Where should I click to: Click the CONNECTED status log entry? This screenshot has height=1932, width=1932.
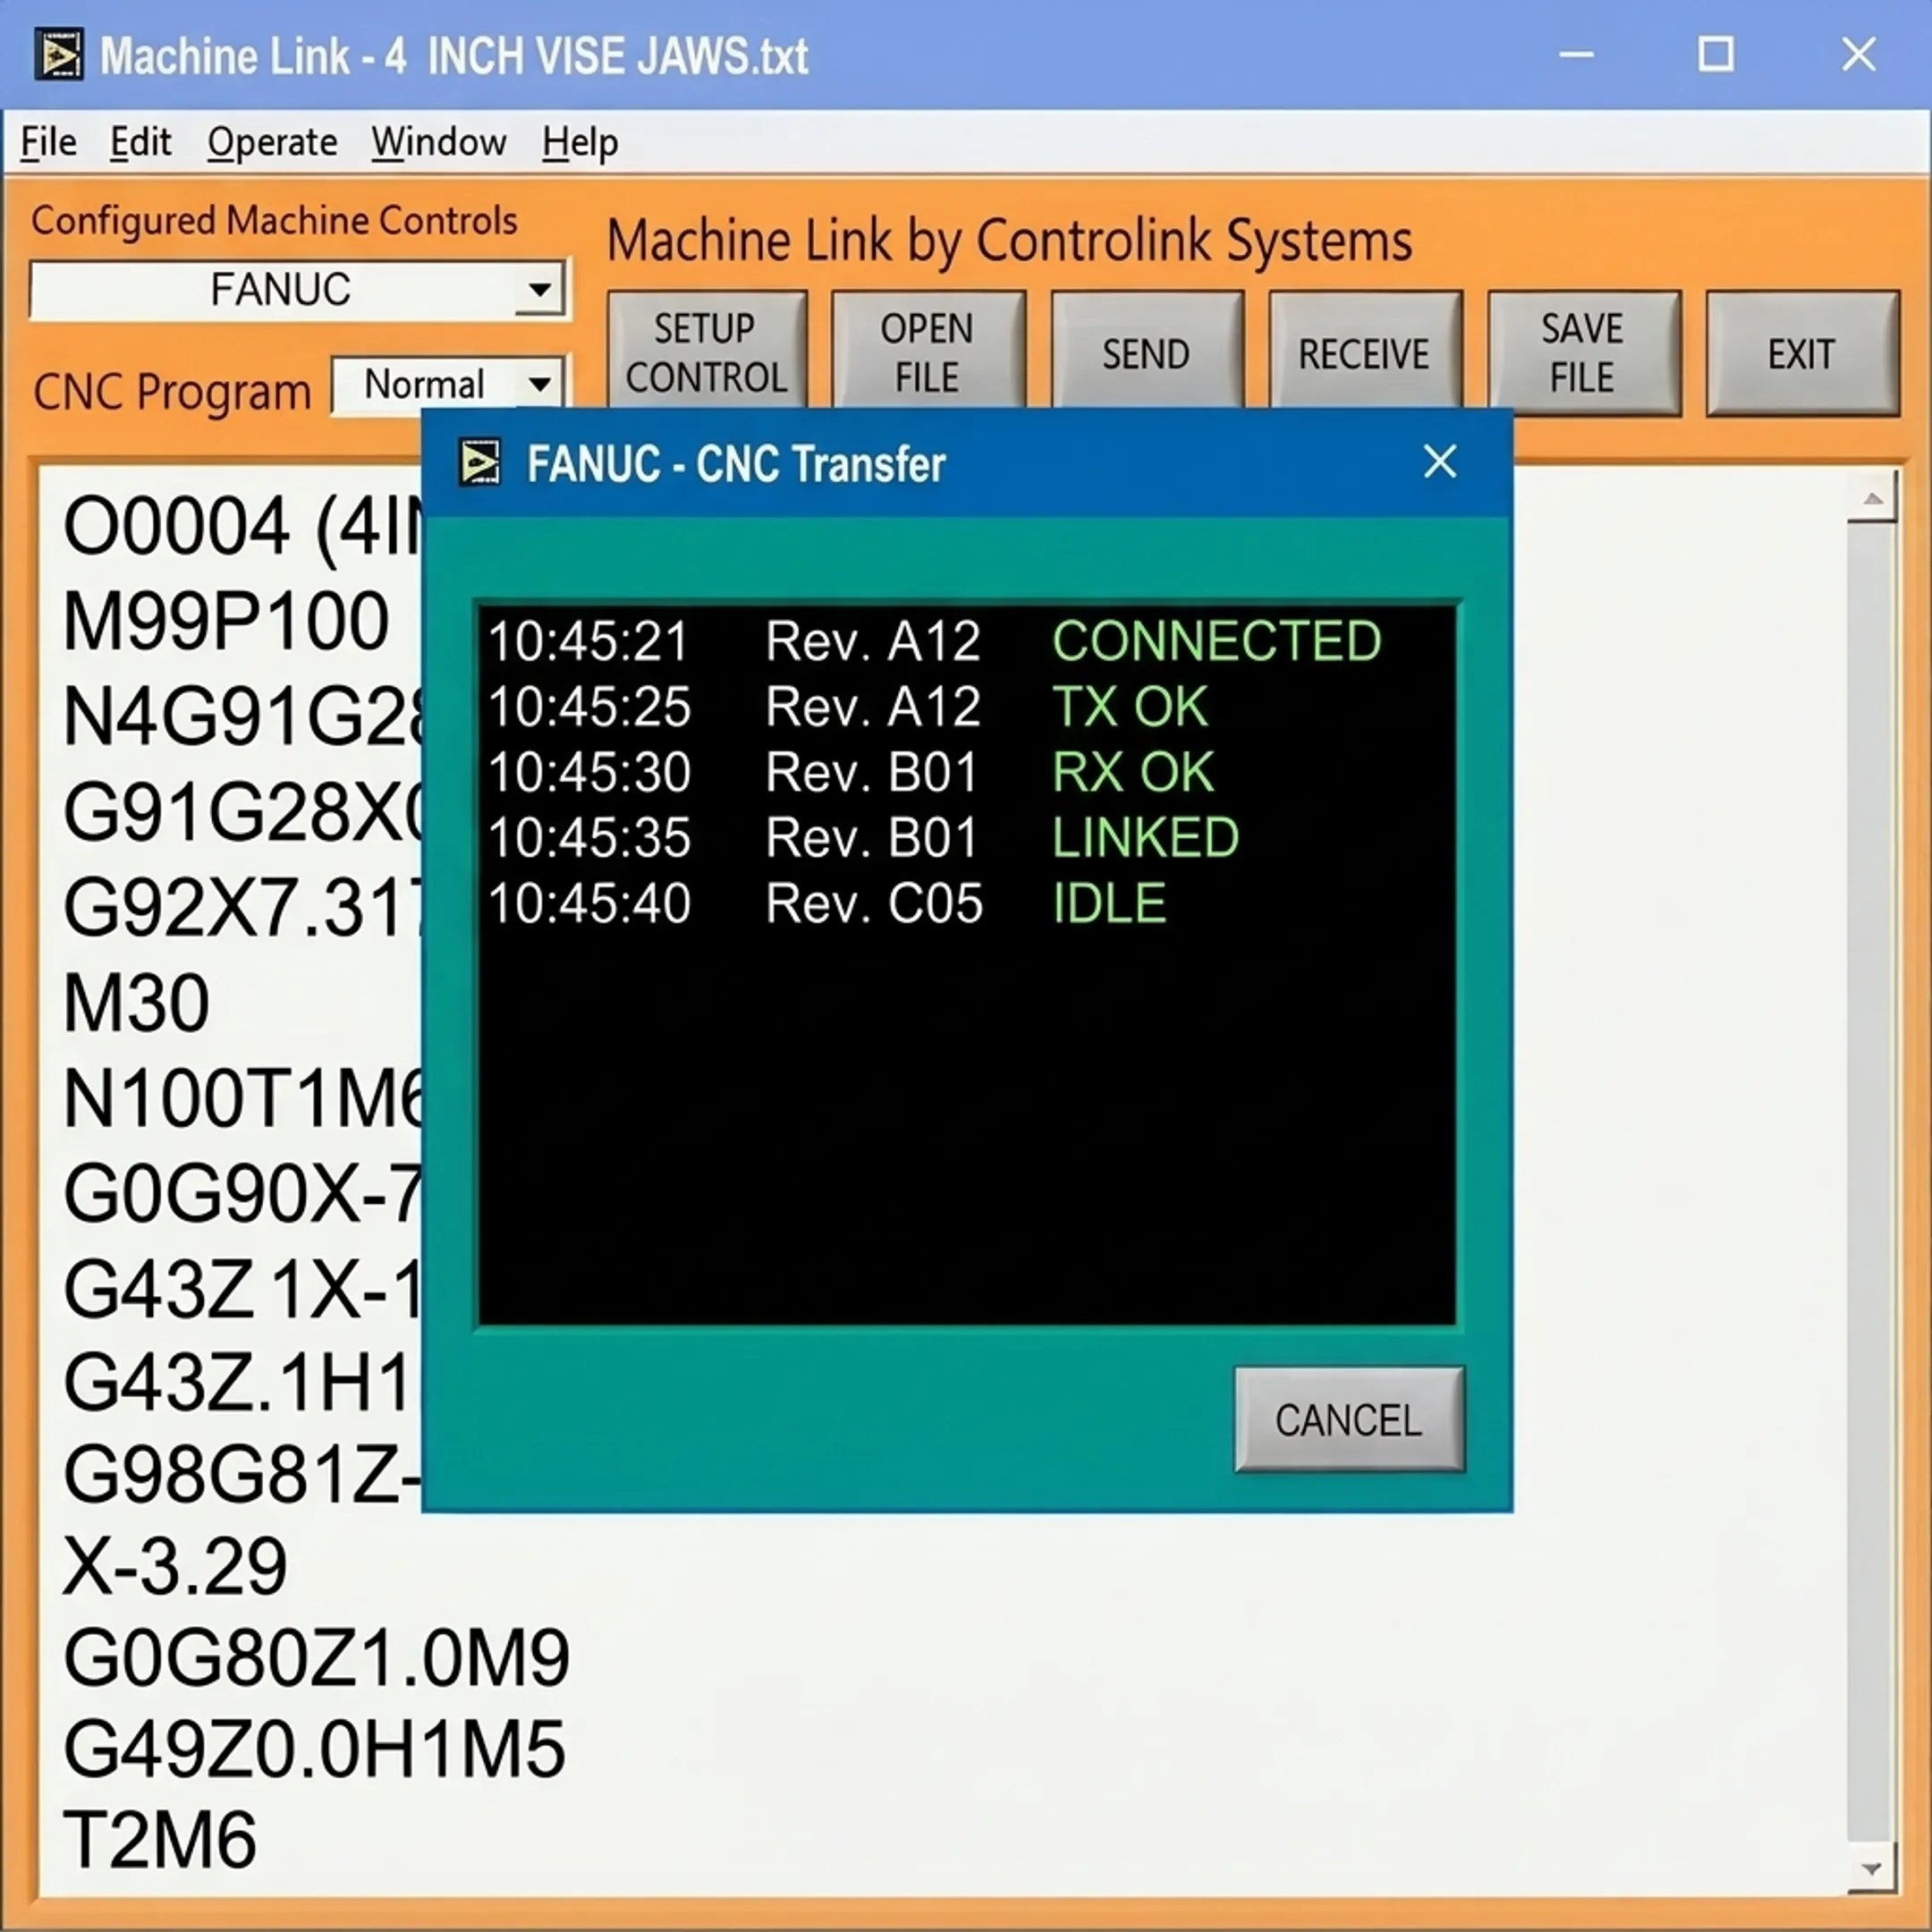point(1216,641)
